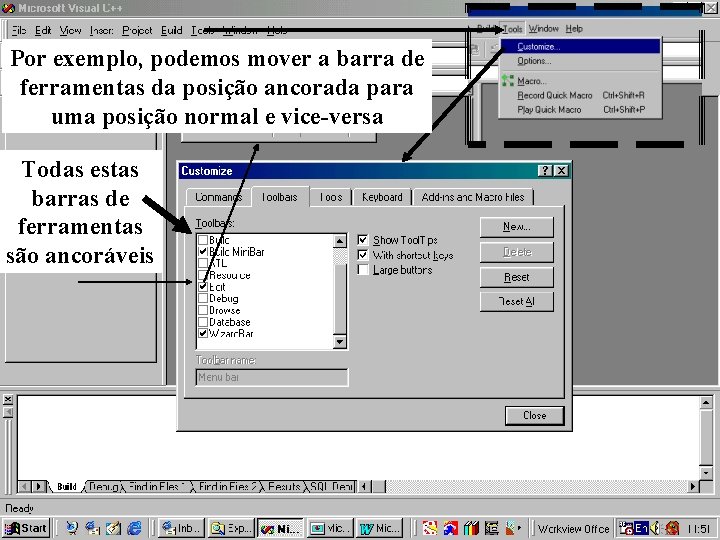720x540 pixels.
Task: Uncheck the Edit toolbar checkbox
Action: click(x=203, y=287)
